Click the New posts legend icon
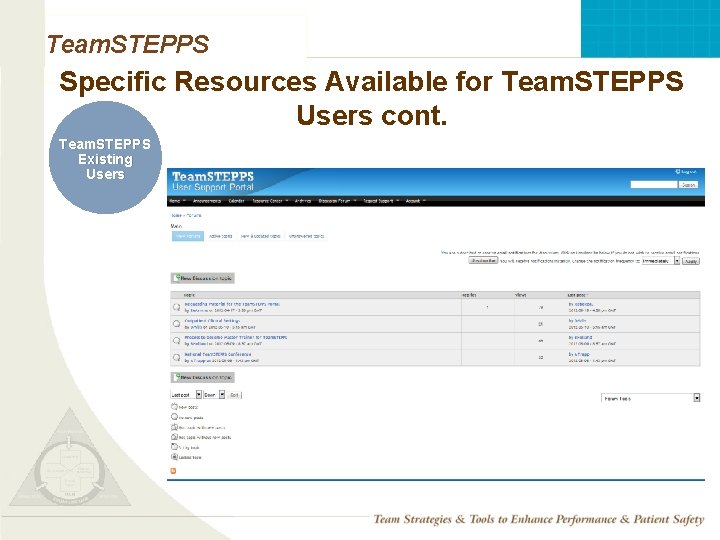The width and height of the screenshot is (720, 540). click(174, 406)
